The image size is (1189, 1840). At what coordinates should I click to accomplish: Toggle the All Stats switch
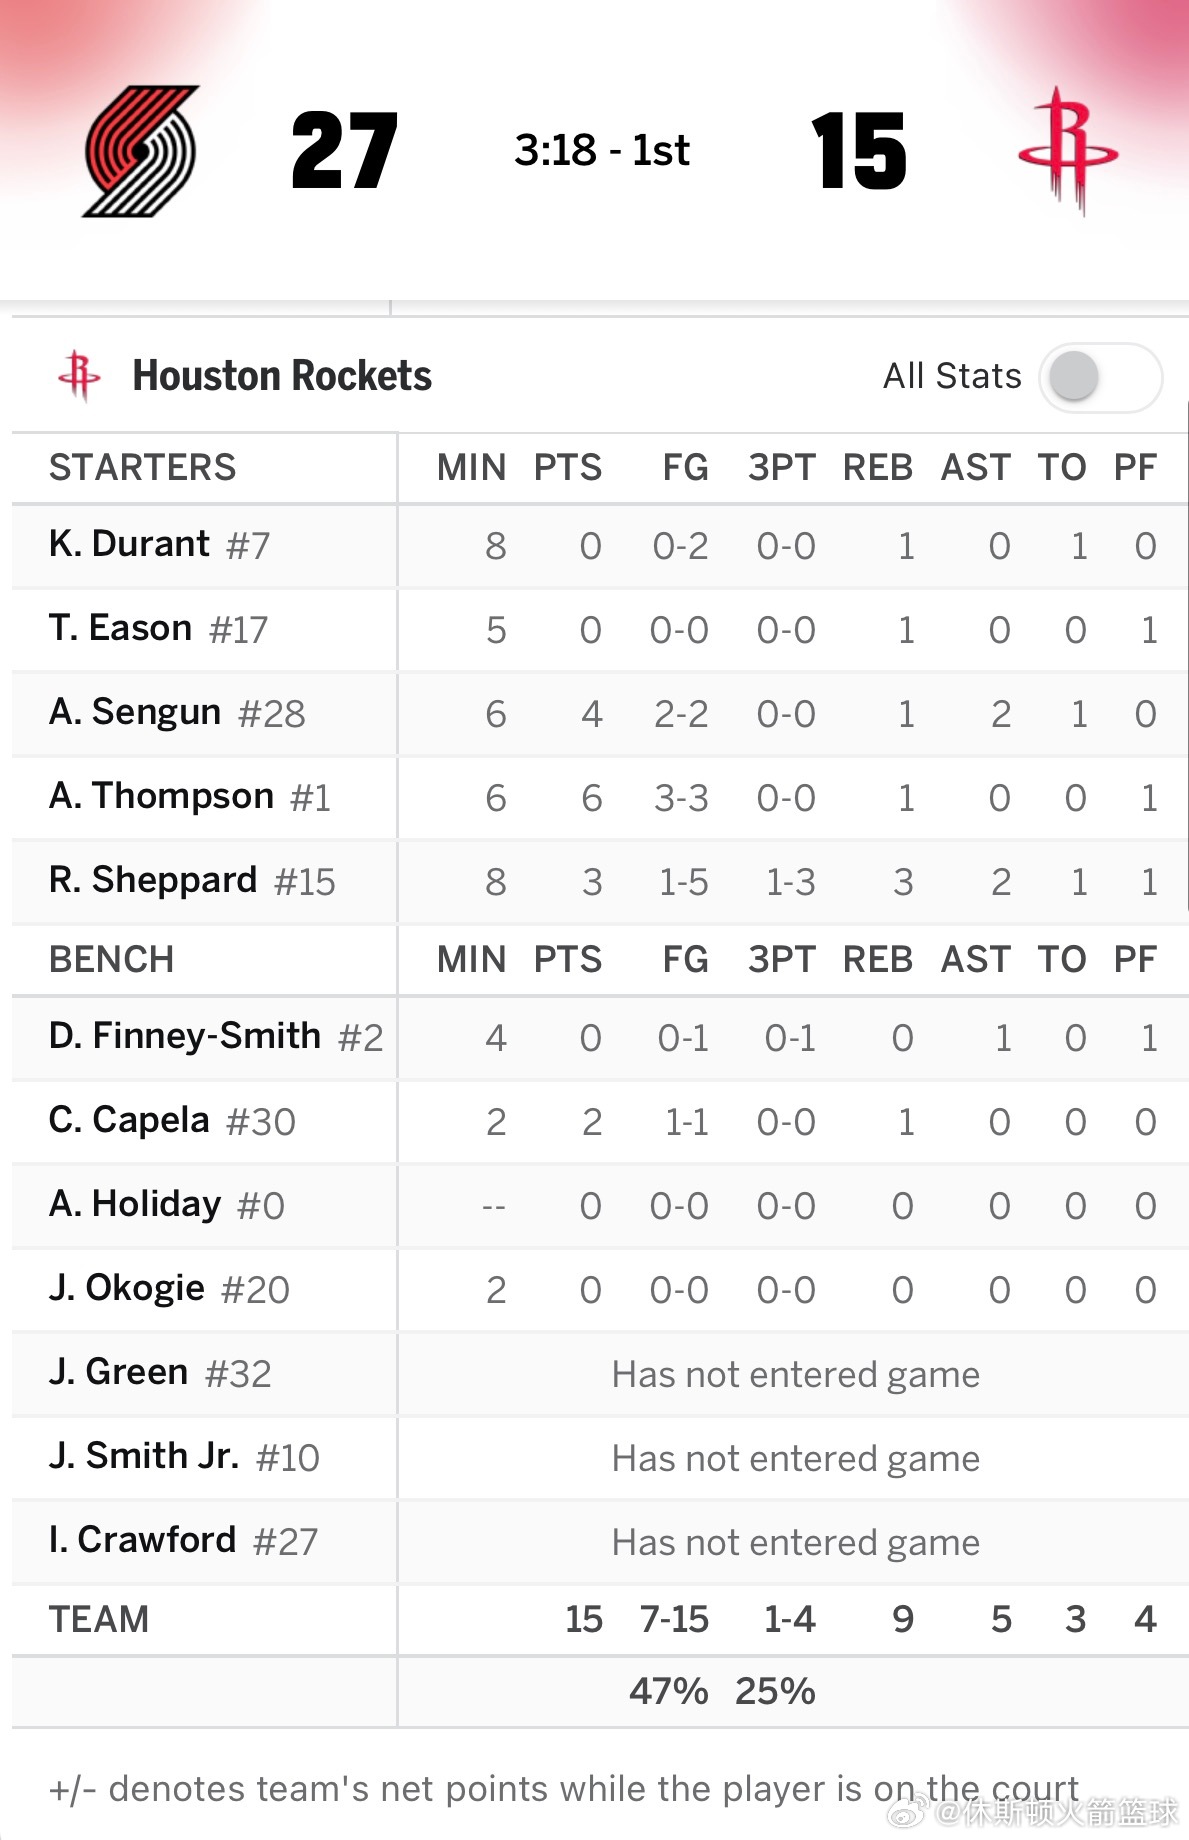coord(1100,377)
